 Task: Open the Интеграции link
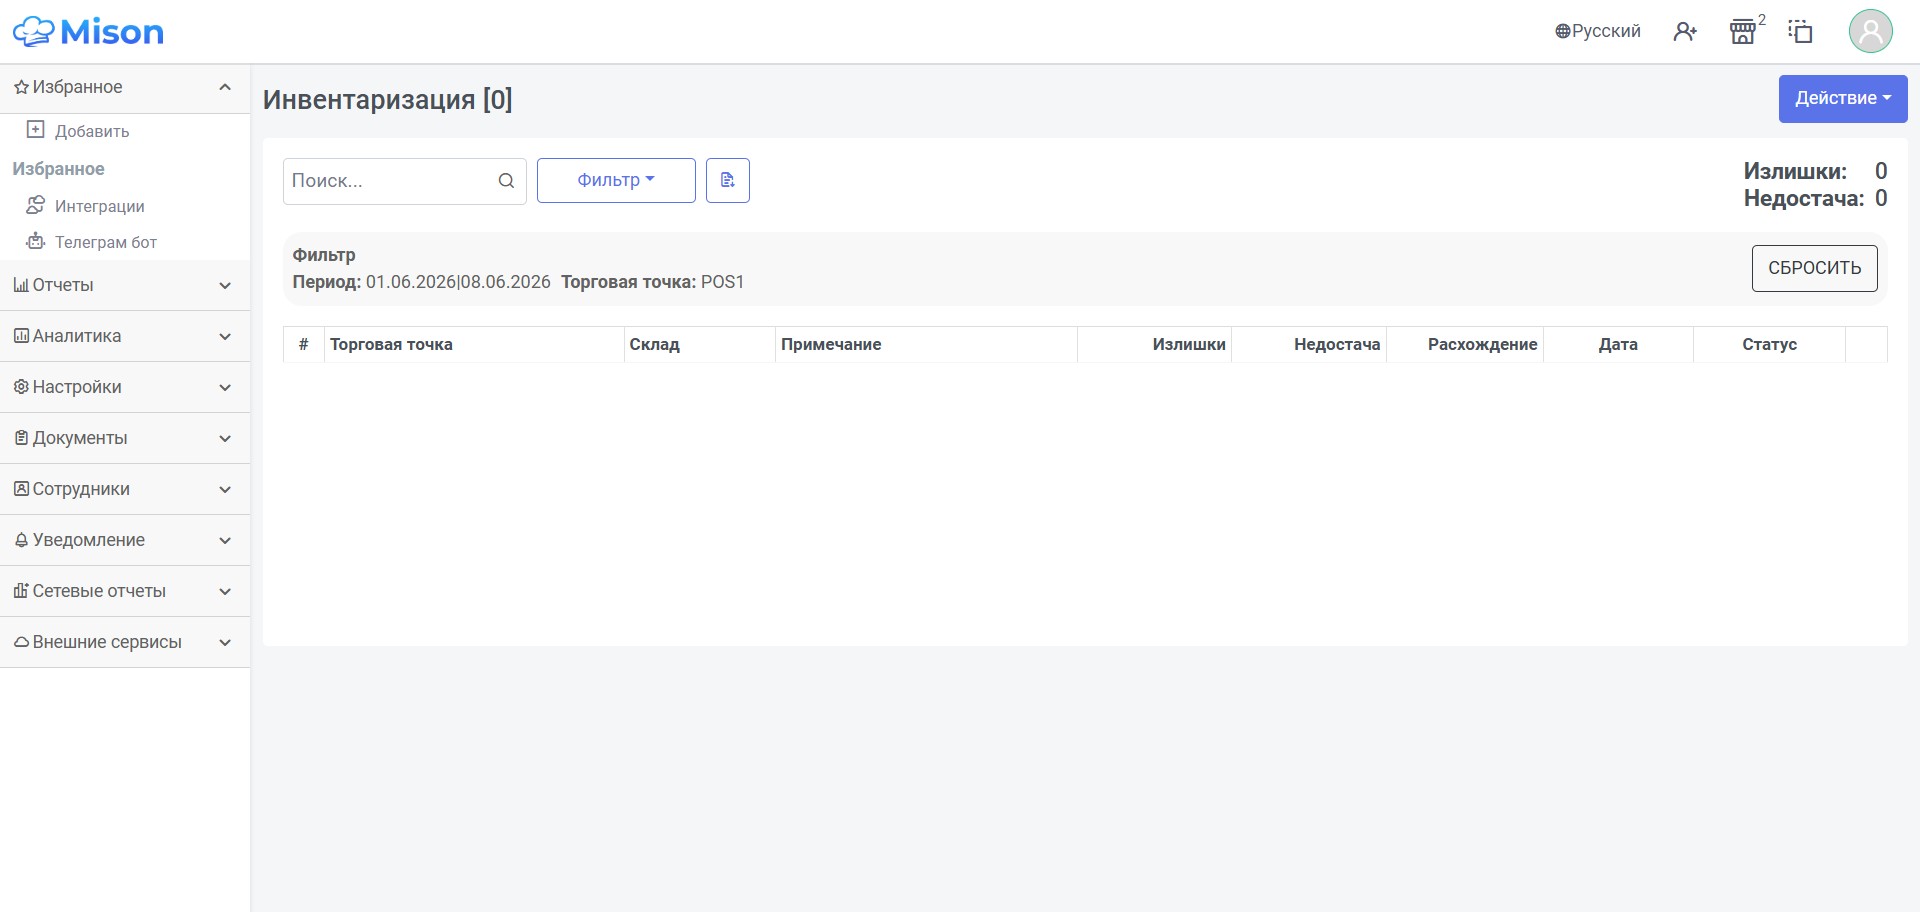pos(100,206)
